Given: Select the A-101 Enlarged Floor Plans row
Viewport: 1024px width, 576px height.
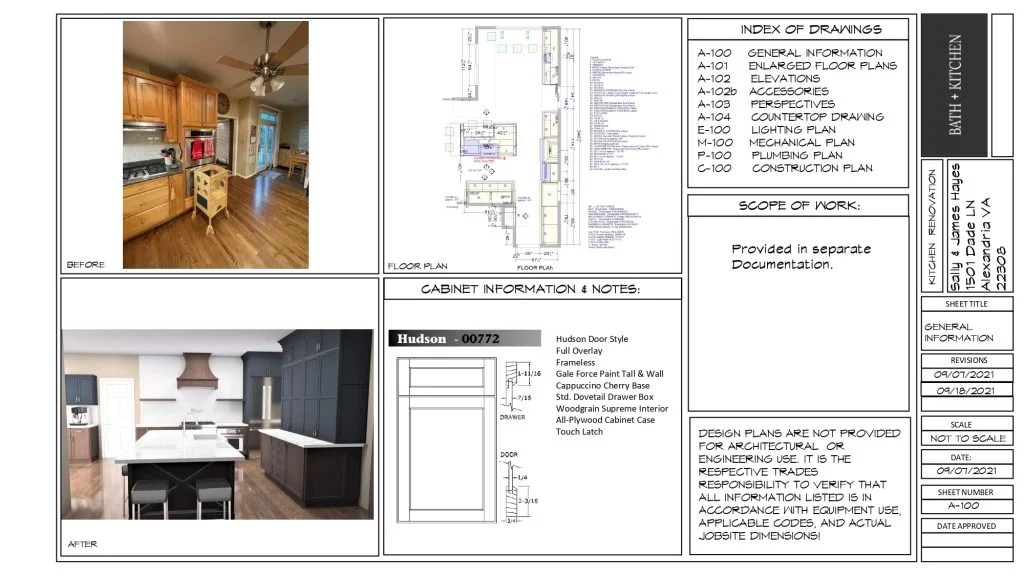Looking at the screenshot, I should pos(797,66).
